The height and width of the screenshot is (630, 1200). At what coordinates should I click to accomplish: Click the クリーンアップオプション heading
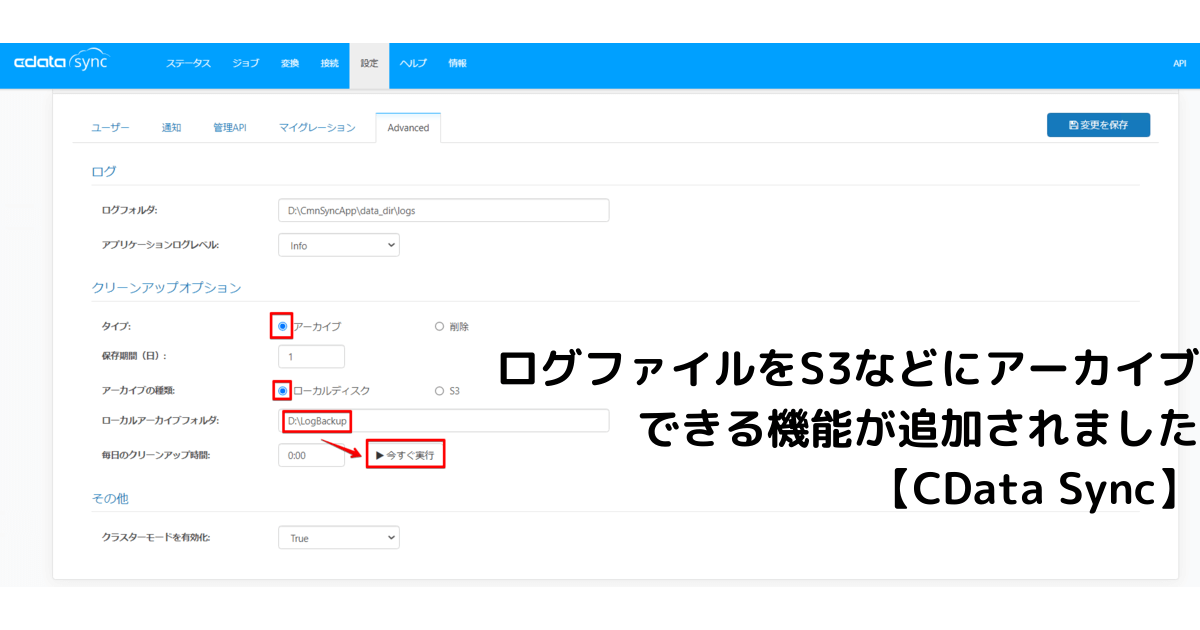166,287
